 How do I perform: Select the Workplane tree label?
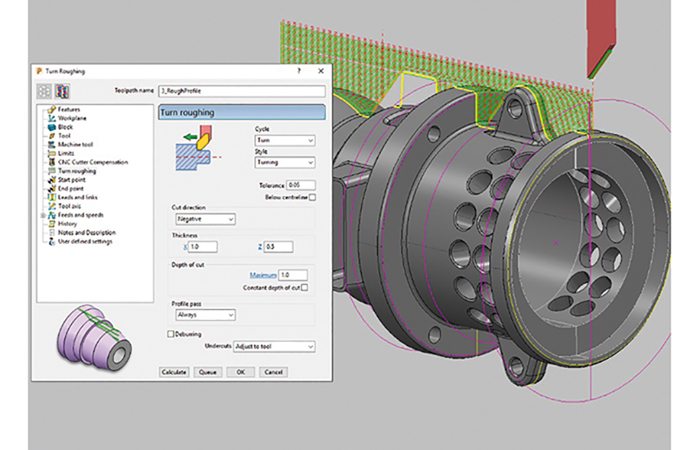click(72, 118)
